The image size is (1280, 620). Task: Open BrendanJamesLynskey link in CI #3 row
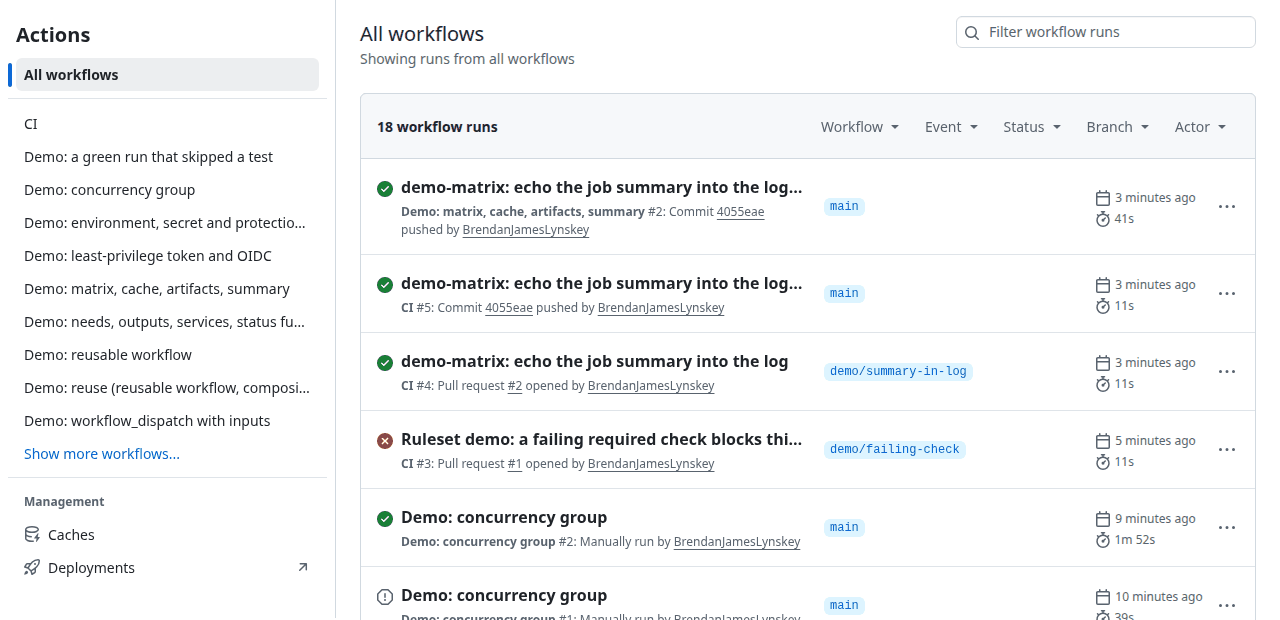pyautogui.click(x=651, y=464)
